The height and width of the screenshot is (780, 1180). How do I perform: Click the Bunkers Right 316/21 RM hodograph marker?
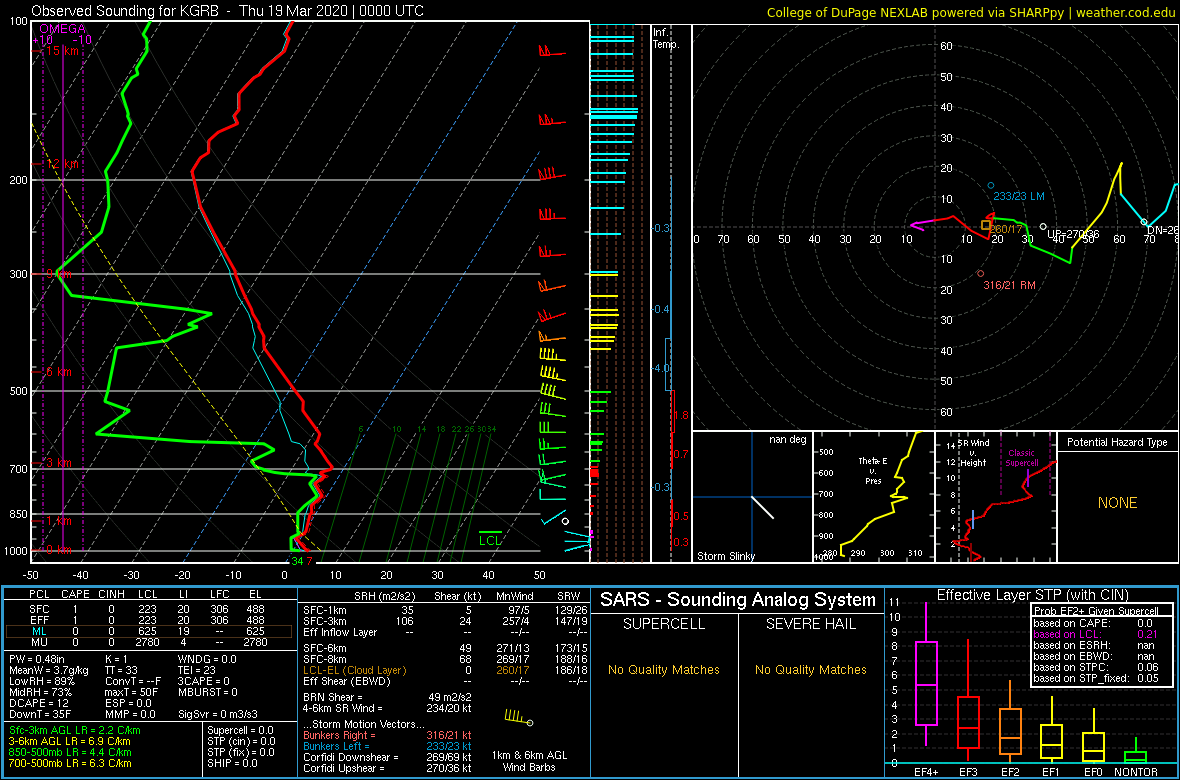coord(980,274)
